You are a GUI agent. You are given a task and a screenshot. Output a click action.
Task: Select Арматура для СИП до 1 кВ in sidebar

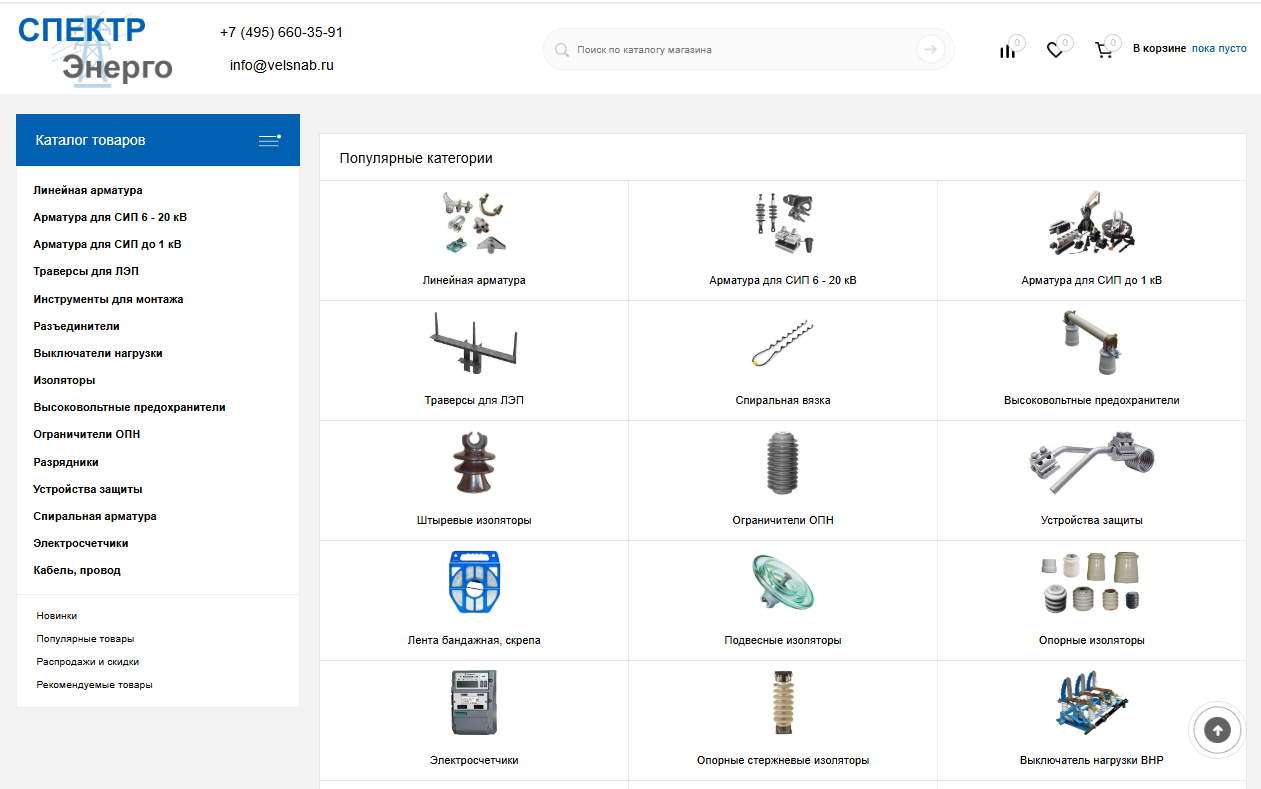coord(107,244)
